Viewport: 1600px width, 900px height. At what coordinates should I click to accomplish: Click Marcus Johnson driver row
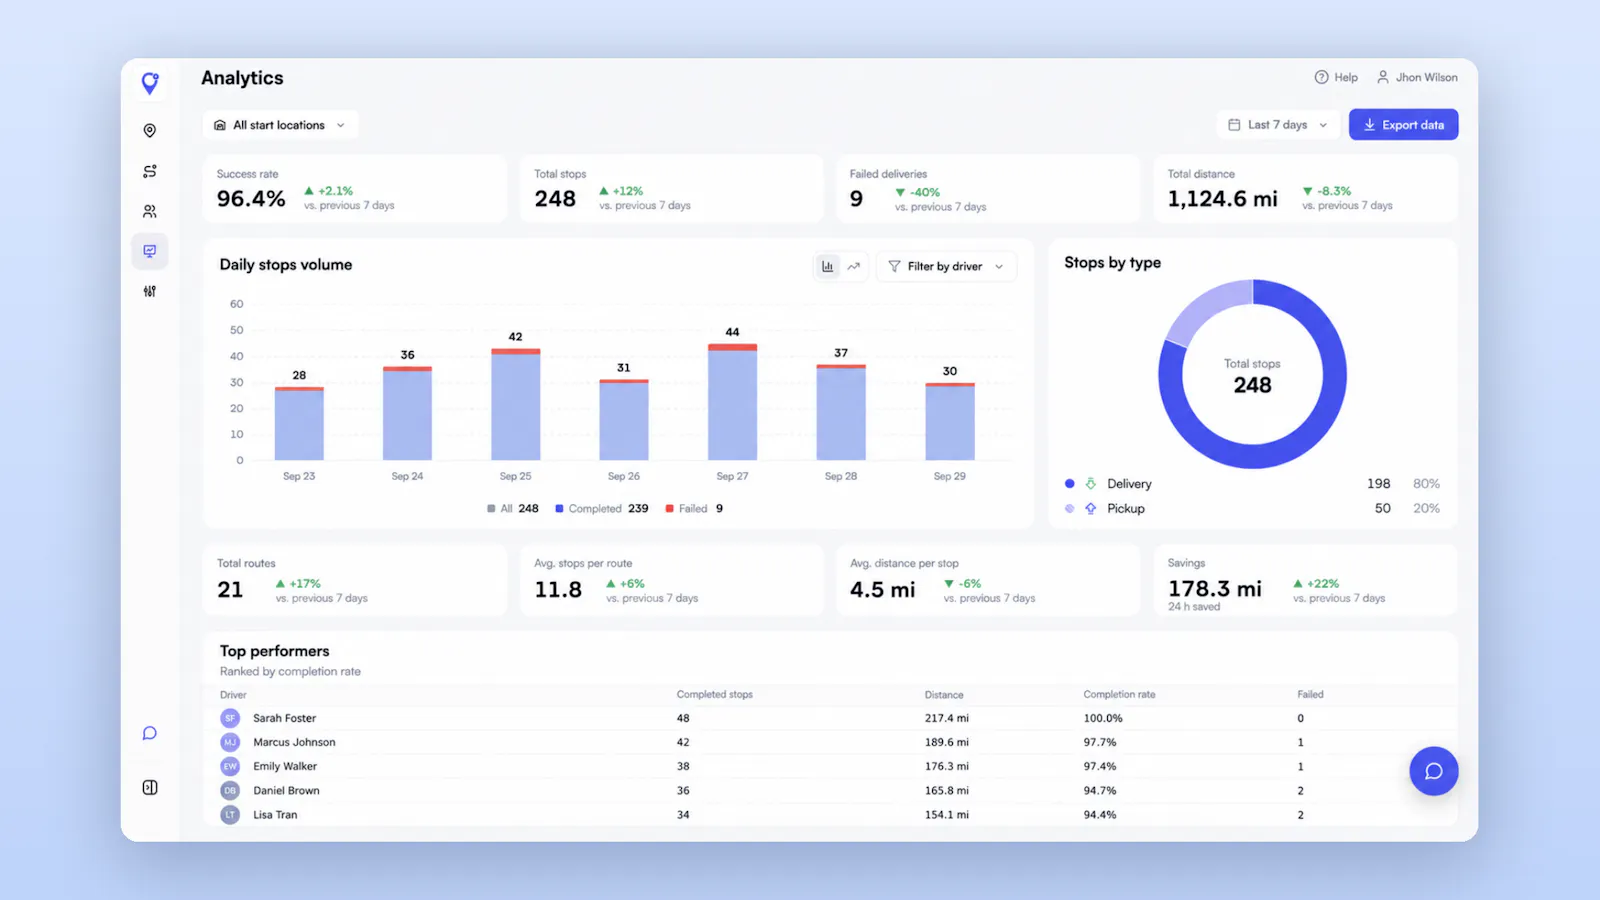point(829,742)
